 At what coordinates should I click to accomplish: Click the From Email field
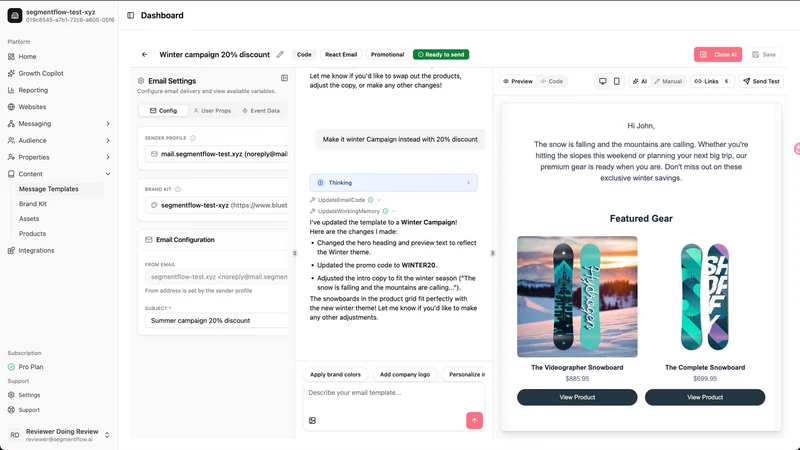pos(216,277)
